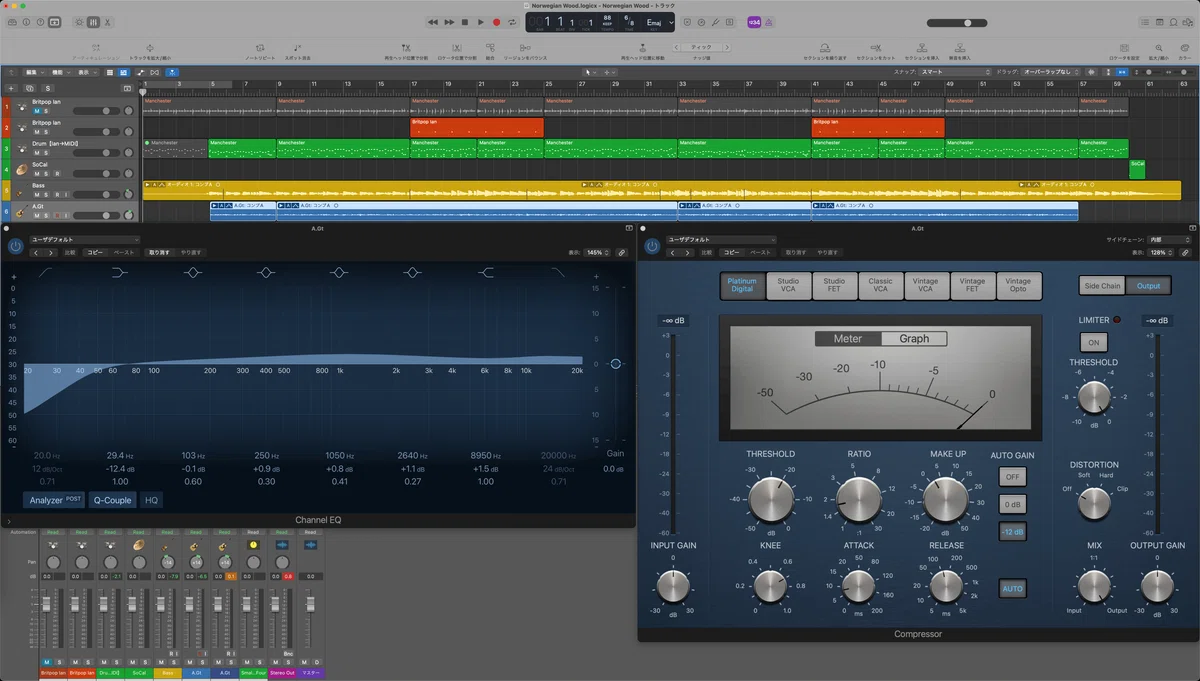Open Compressor view size 128% dropdown
1200x681 pixels.
click(x=1161, y=253)
